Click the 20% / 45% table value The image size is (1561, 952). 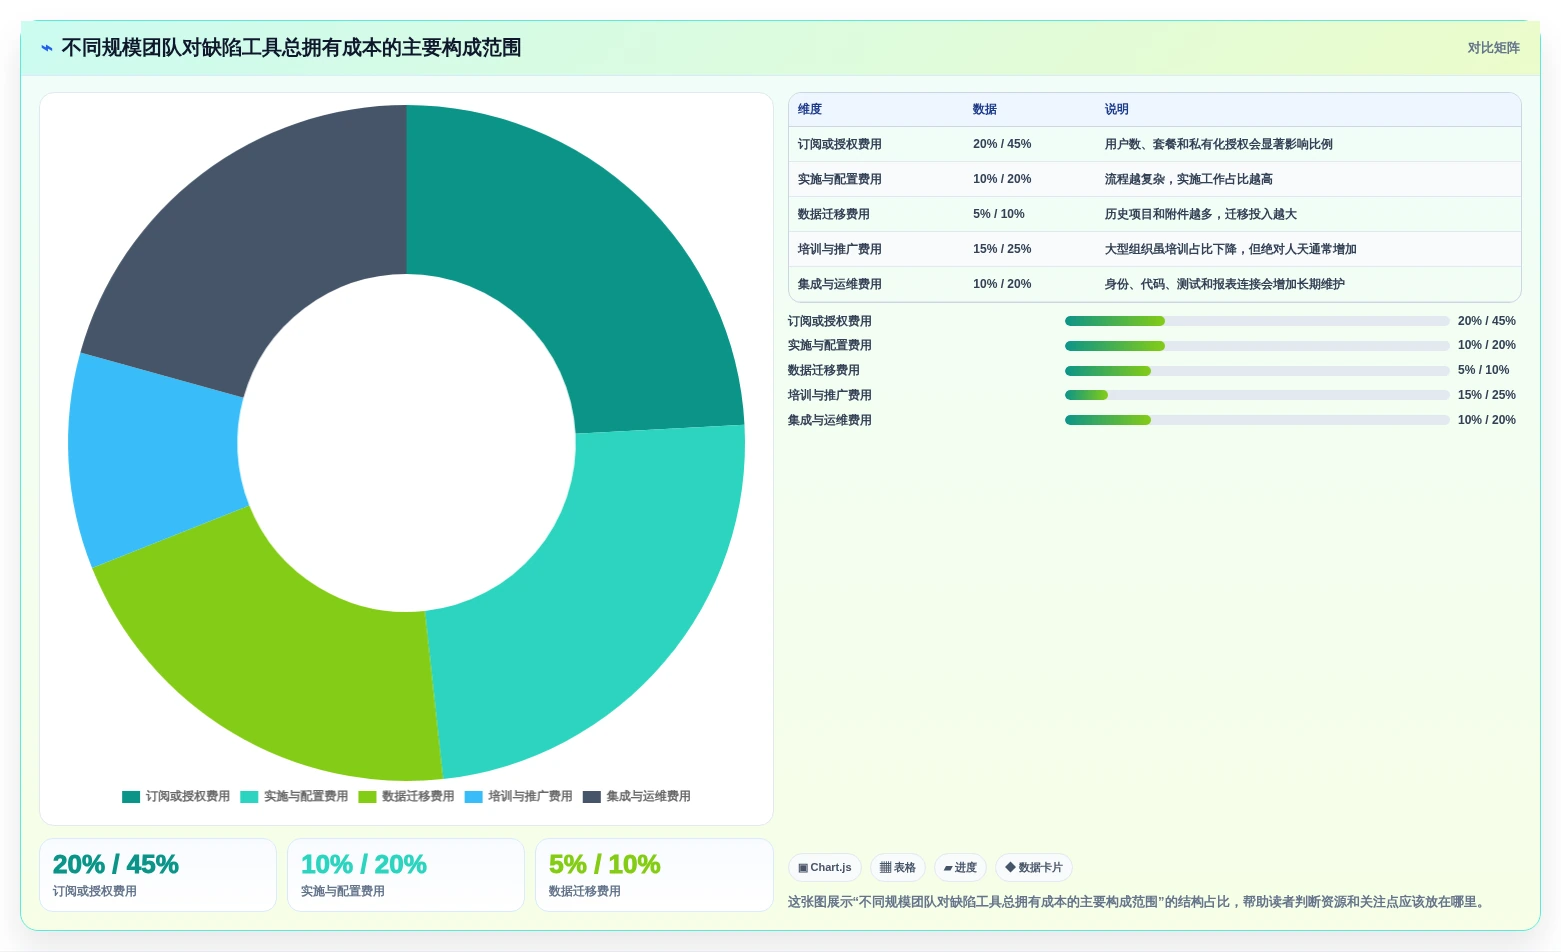(x=1002, y=144)
